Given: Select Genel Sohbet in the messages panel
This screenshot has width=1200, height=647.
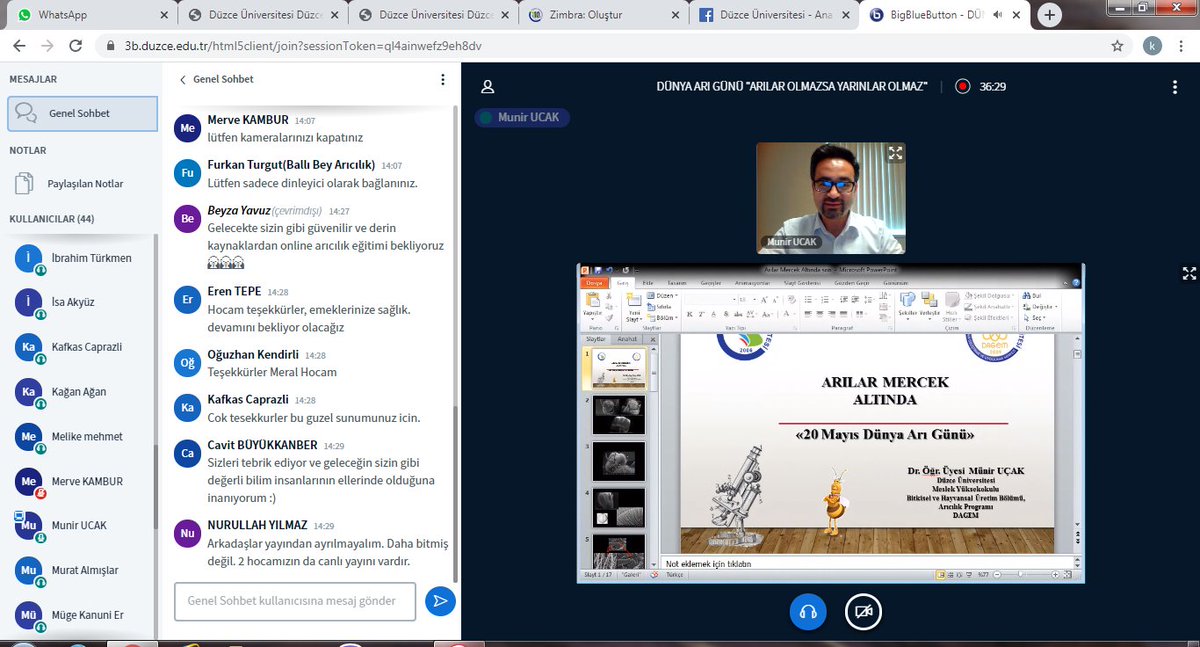Looking at the screenshot, I should (x=82, y=113).
